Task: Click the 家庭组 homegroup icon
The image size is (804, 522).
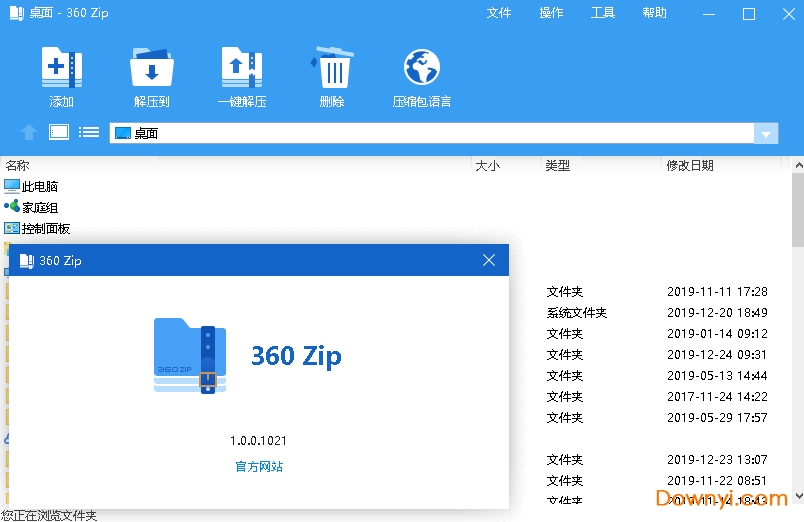Action: click(12, 207)
